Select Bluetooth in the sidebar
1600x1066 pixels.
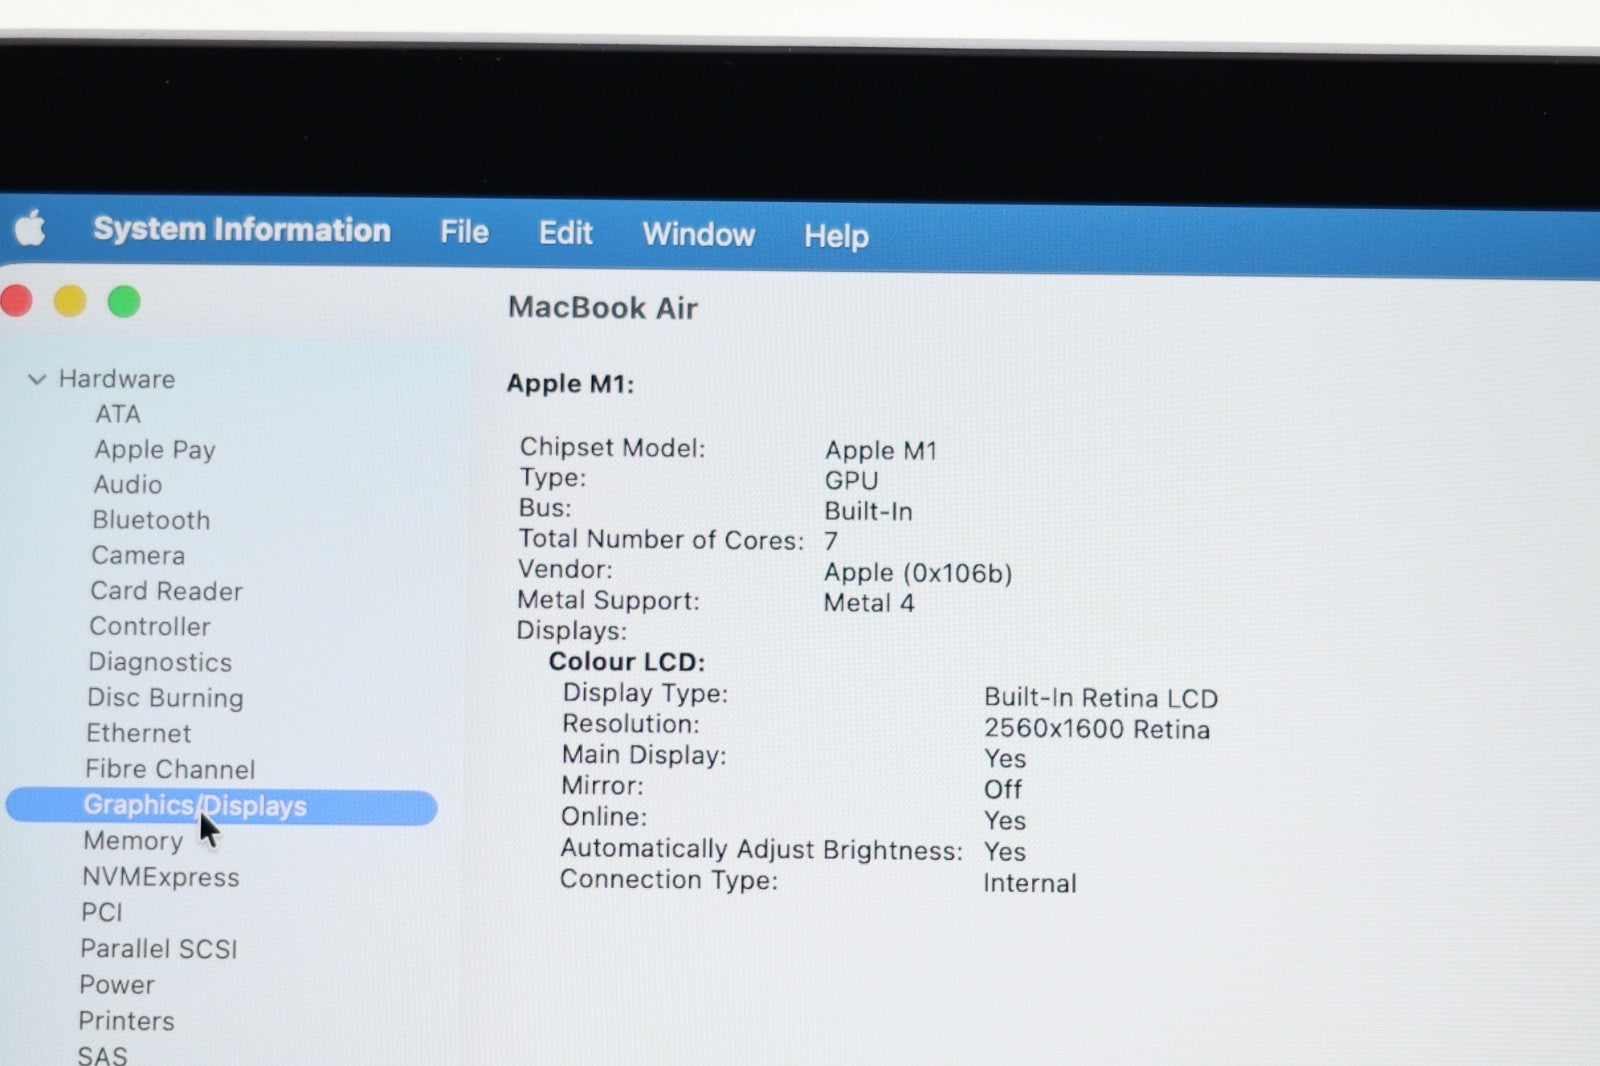[x=151, y=520]
